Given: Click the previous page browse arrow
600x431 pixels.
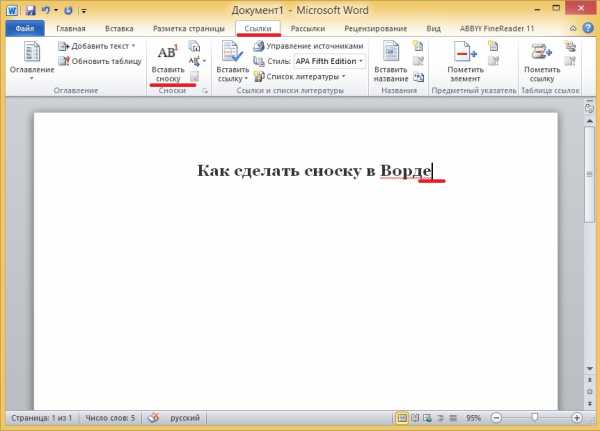Looking at the screenshot, I should coord(590,380).
